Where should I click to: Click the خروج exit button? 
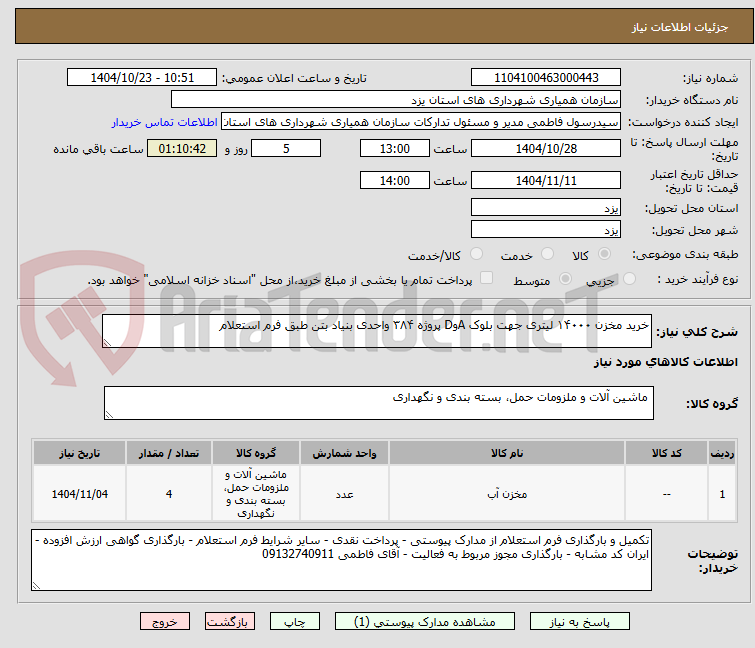pyautogui.click(x=165, y=622)
